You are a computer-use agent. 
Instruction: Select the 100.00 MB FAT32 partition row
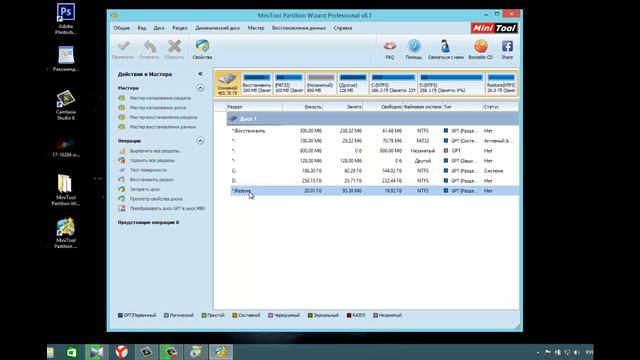point(374,141)
